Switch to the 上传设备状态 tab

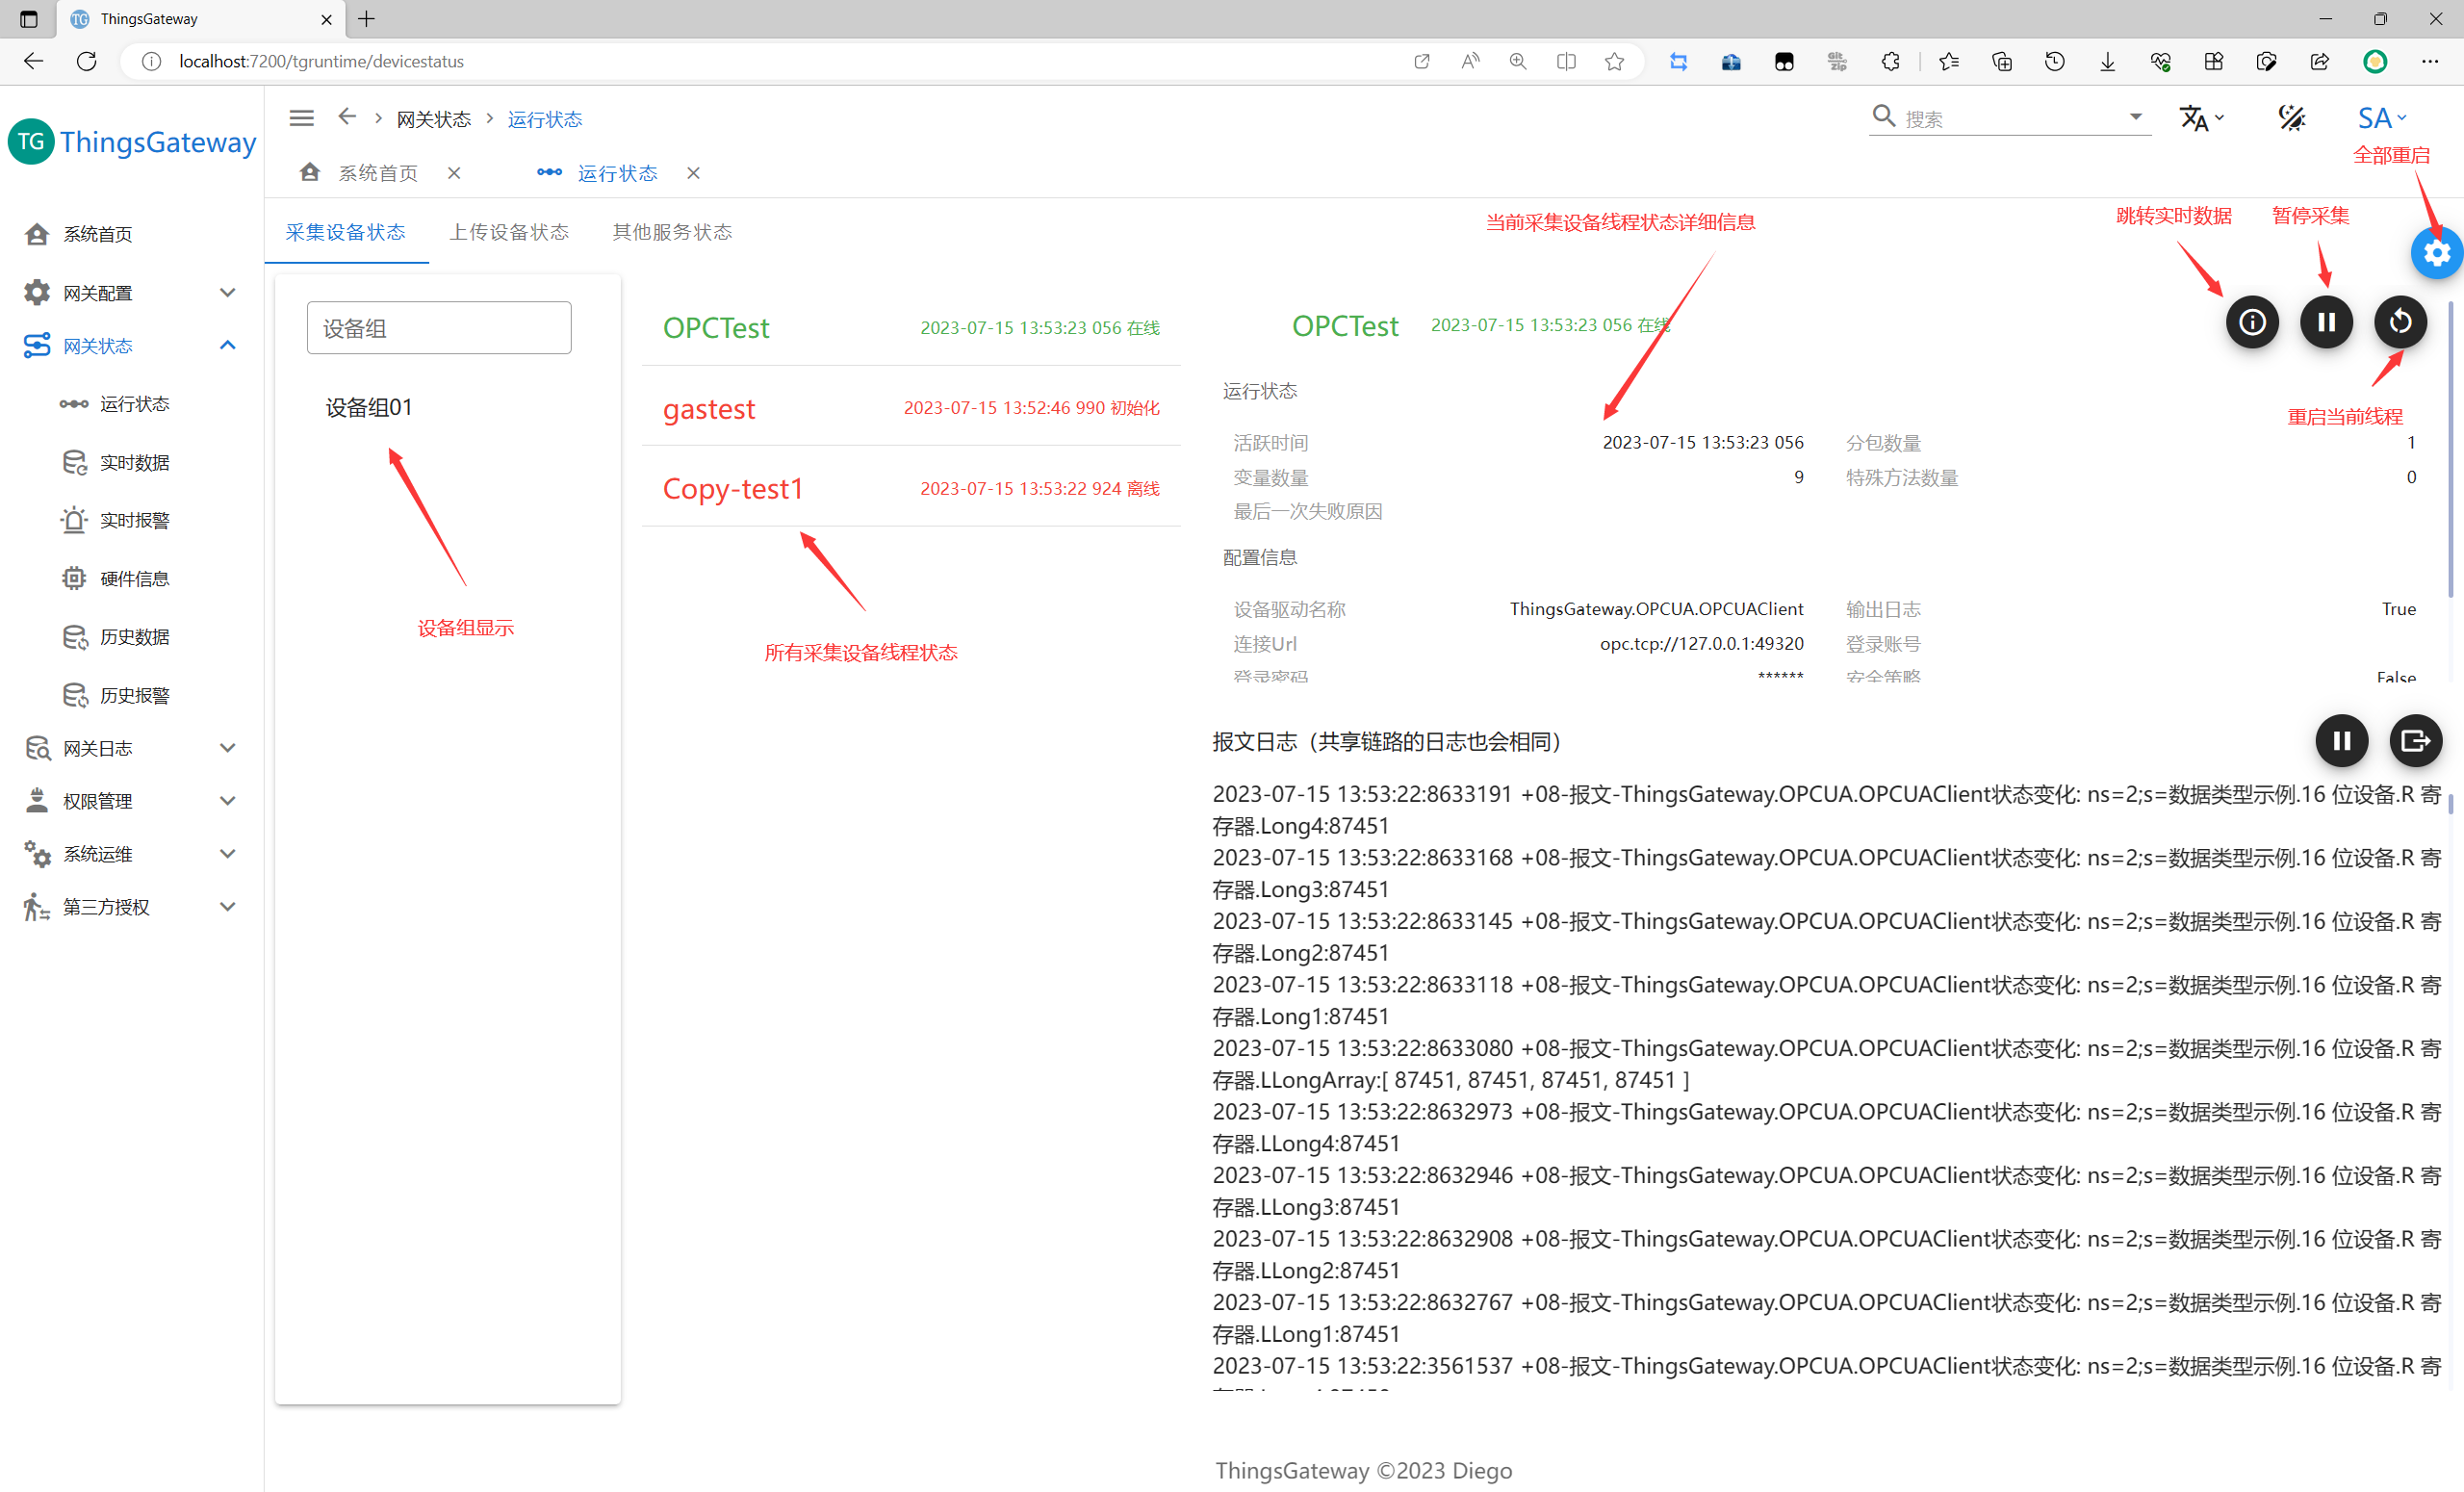click(509, 232)
